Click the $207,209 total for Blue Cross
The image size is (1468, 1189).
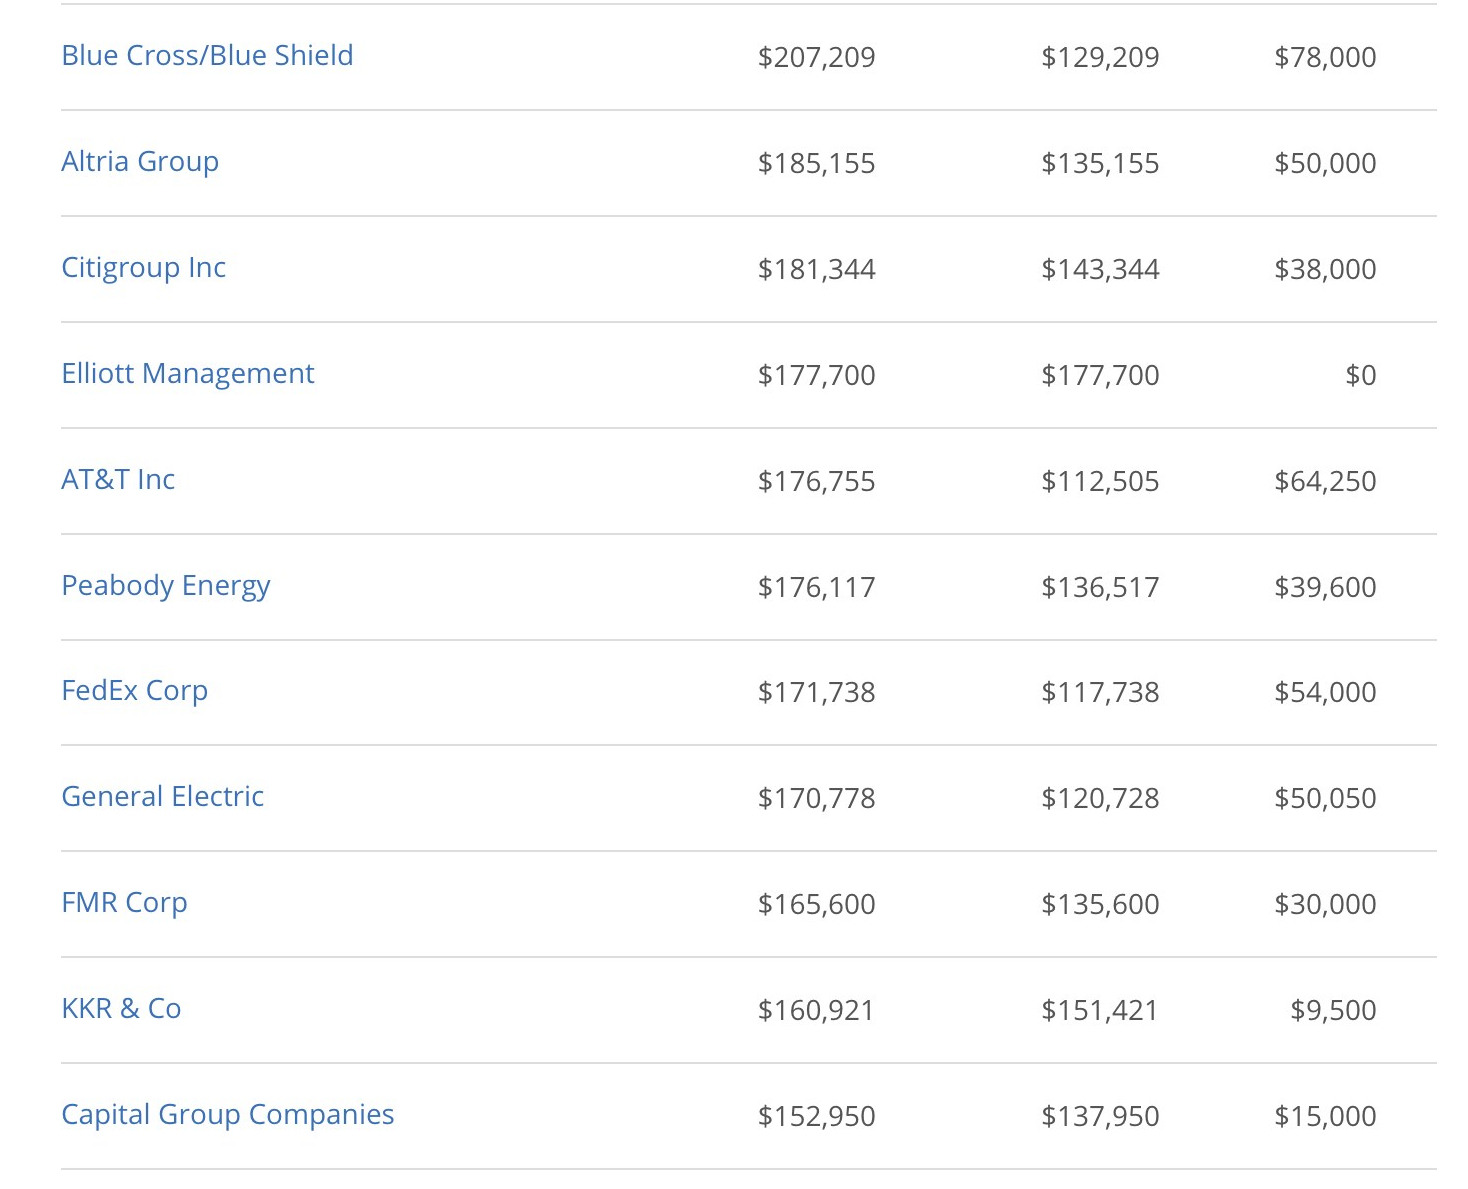tap(816, 58)
